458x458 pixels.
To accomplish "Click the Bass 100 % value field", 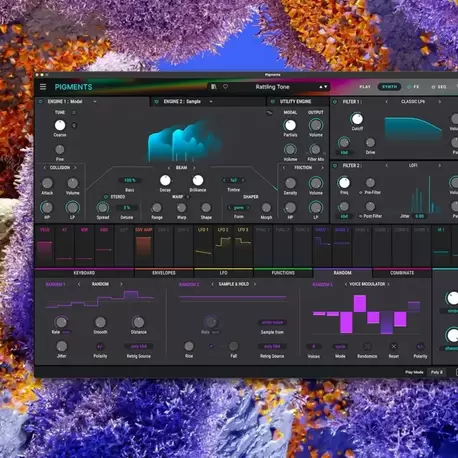I will pyautogui.click(x=130, y=180).
